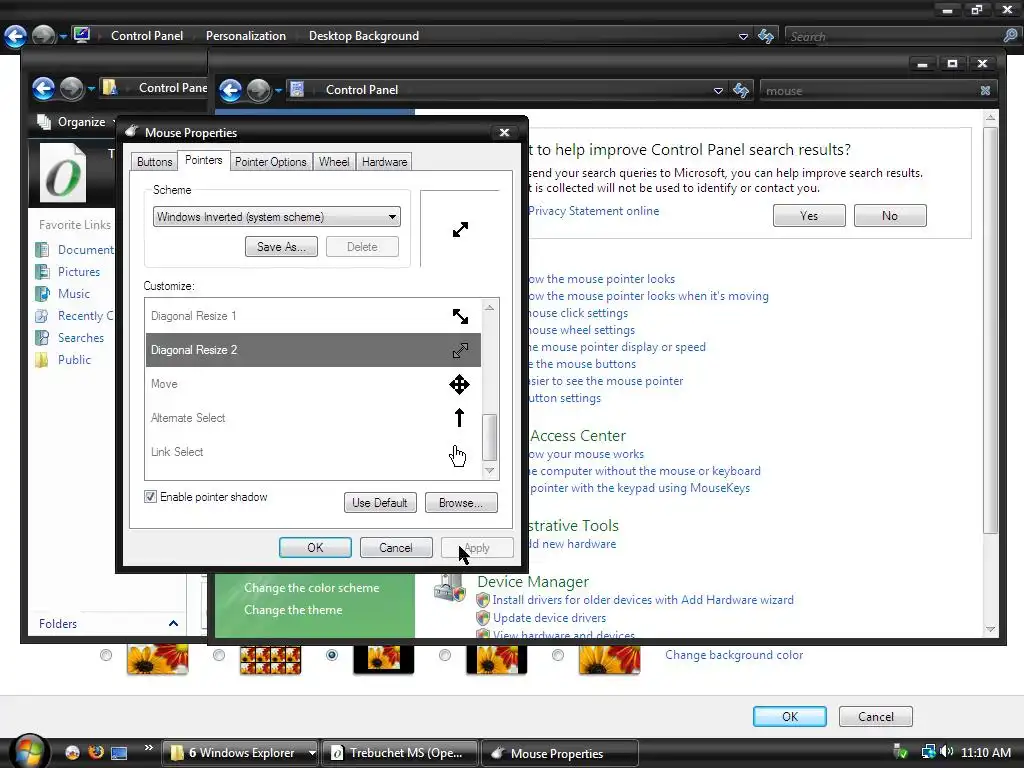Image resolution: width=1024 pixels, height=768 pixels.
Task: Select the first picture position radio button
Action: coord(106,655)
